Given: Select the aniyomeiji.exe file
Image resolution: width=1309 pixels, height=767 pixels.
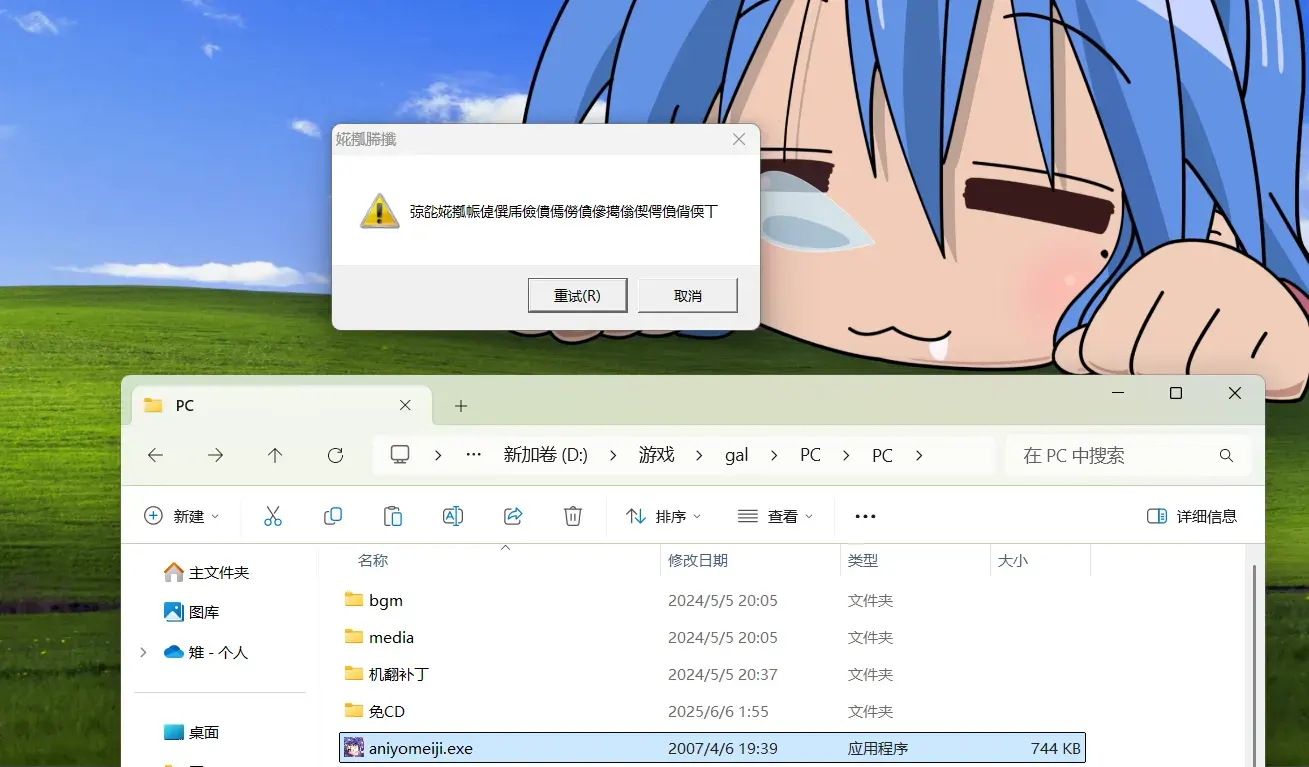Looking at the screenshot, I should [712, 748].
